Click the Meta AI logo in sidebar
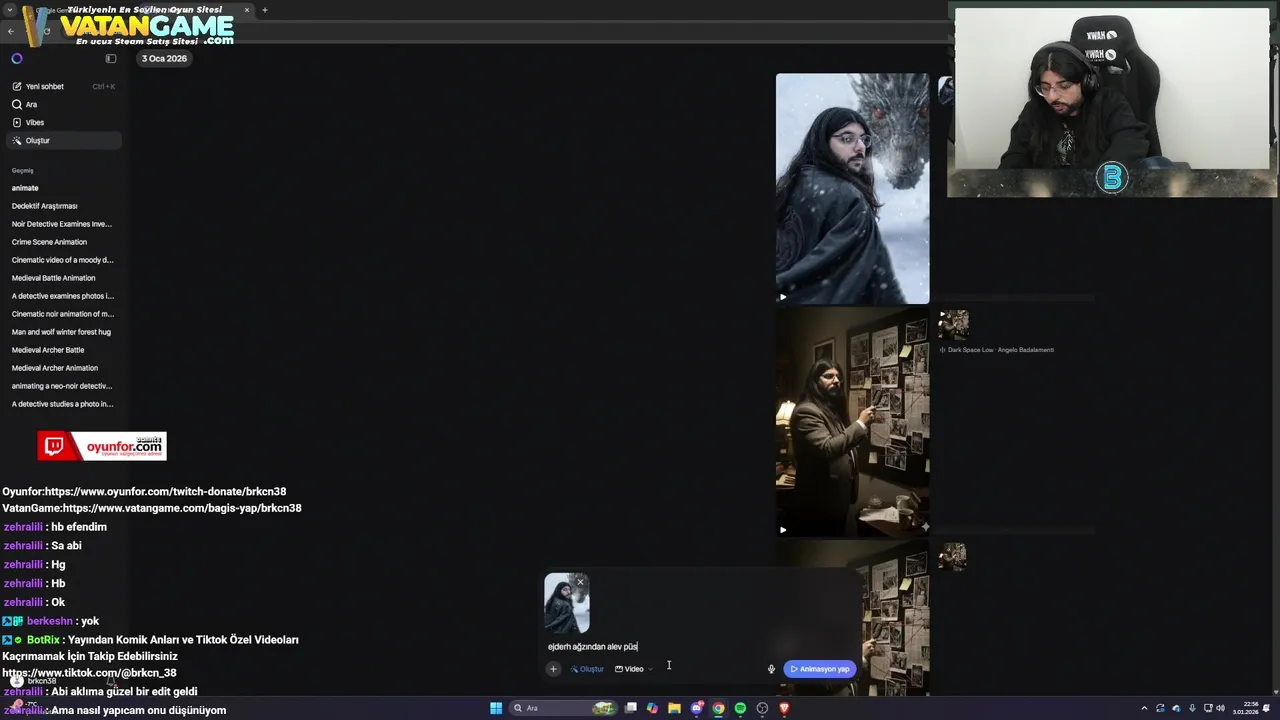 point(17,59)
